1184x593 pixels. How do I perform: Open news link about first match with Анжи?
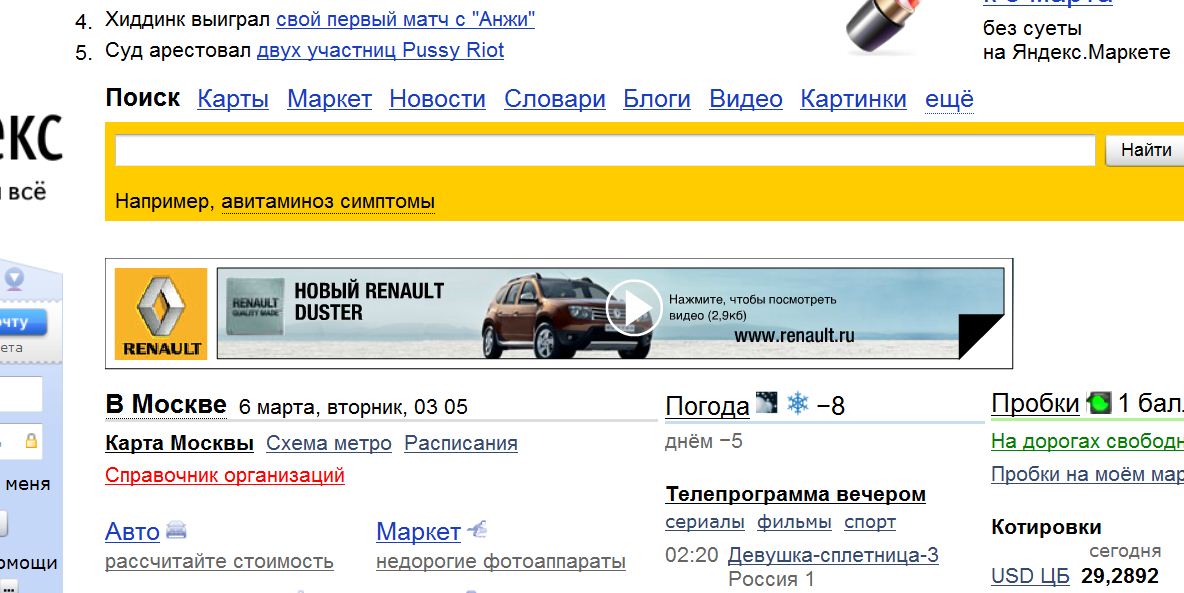[x=405, y=19]
